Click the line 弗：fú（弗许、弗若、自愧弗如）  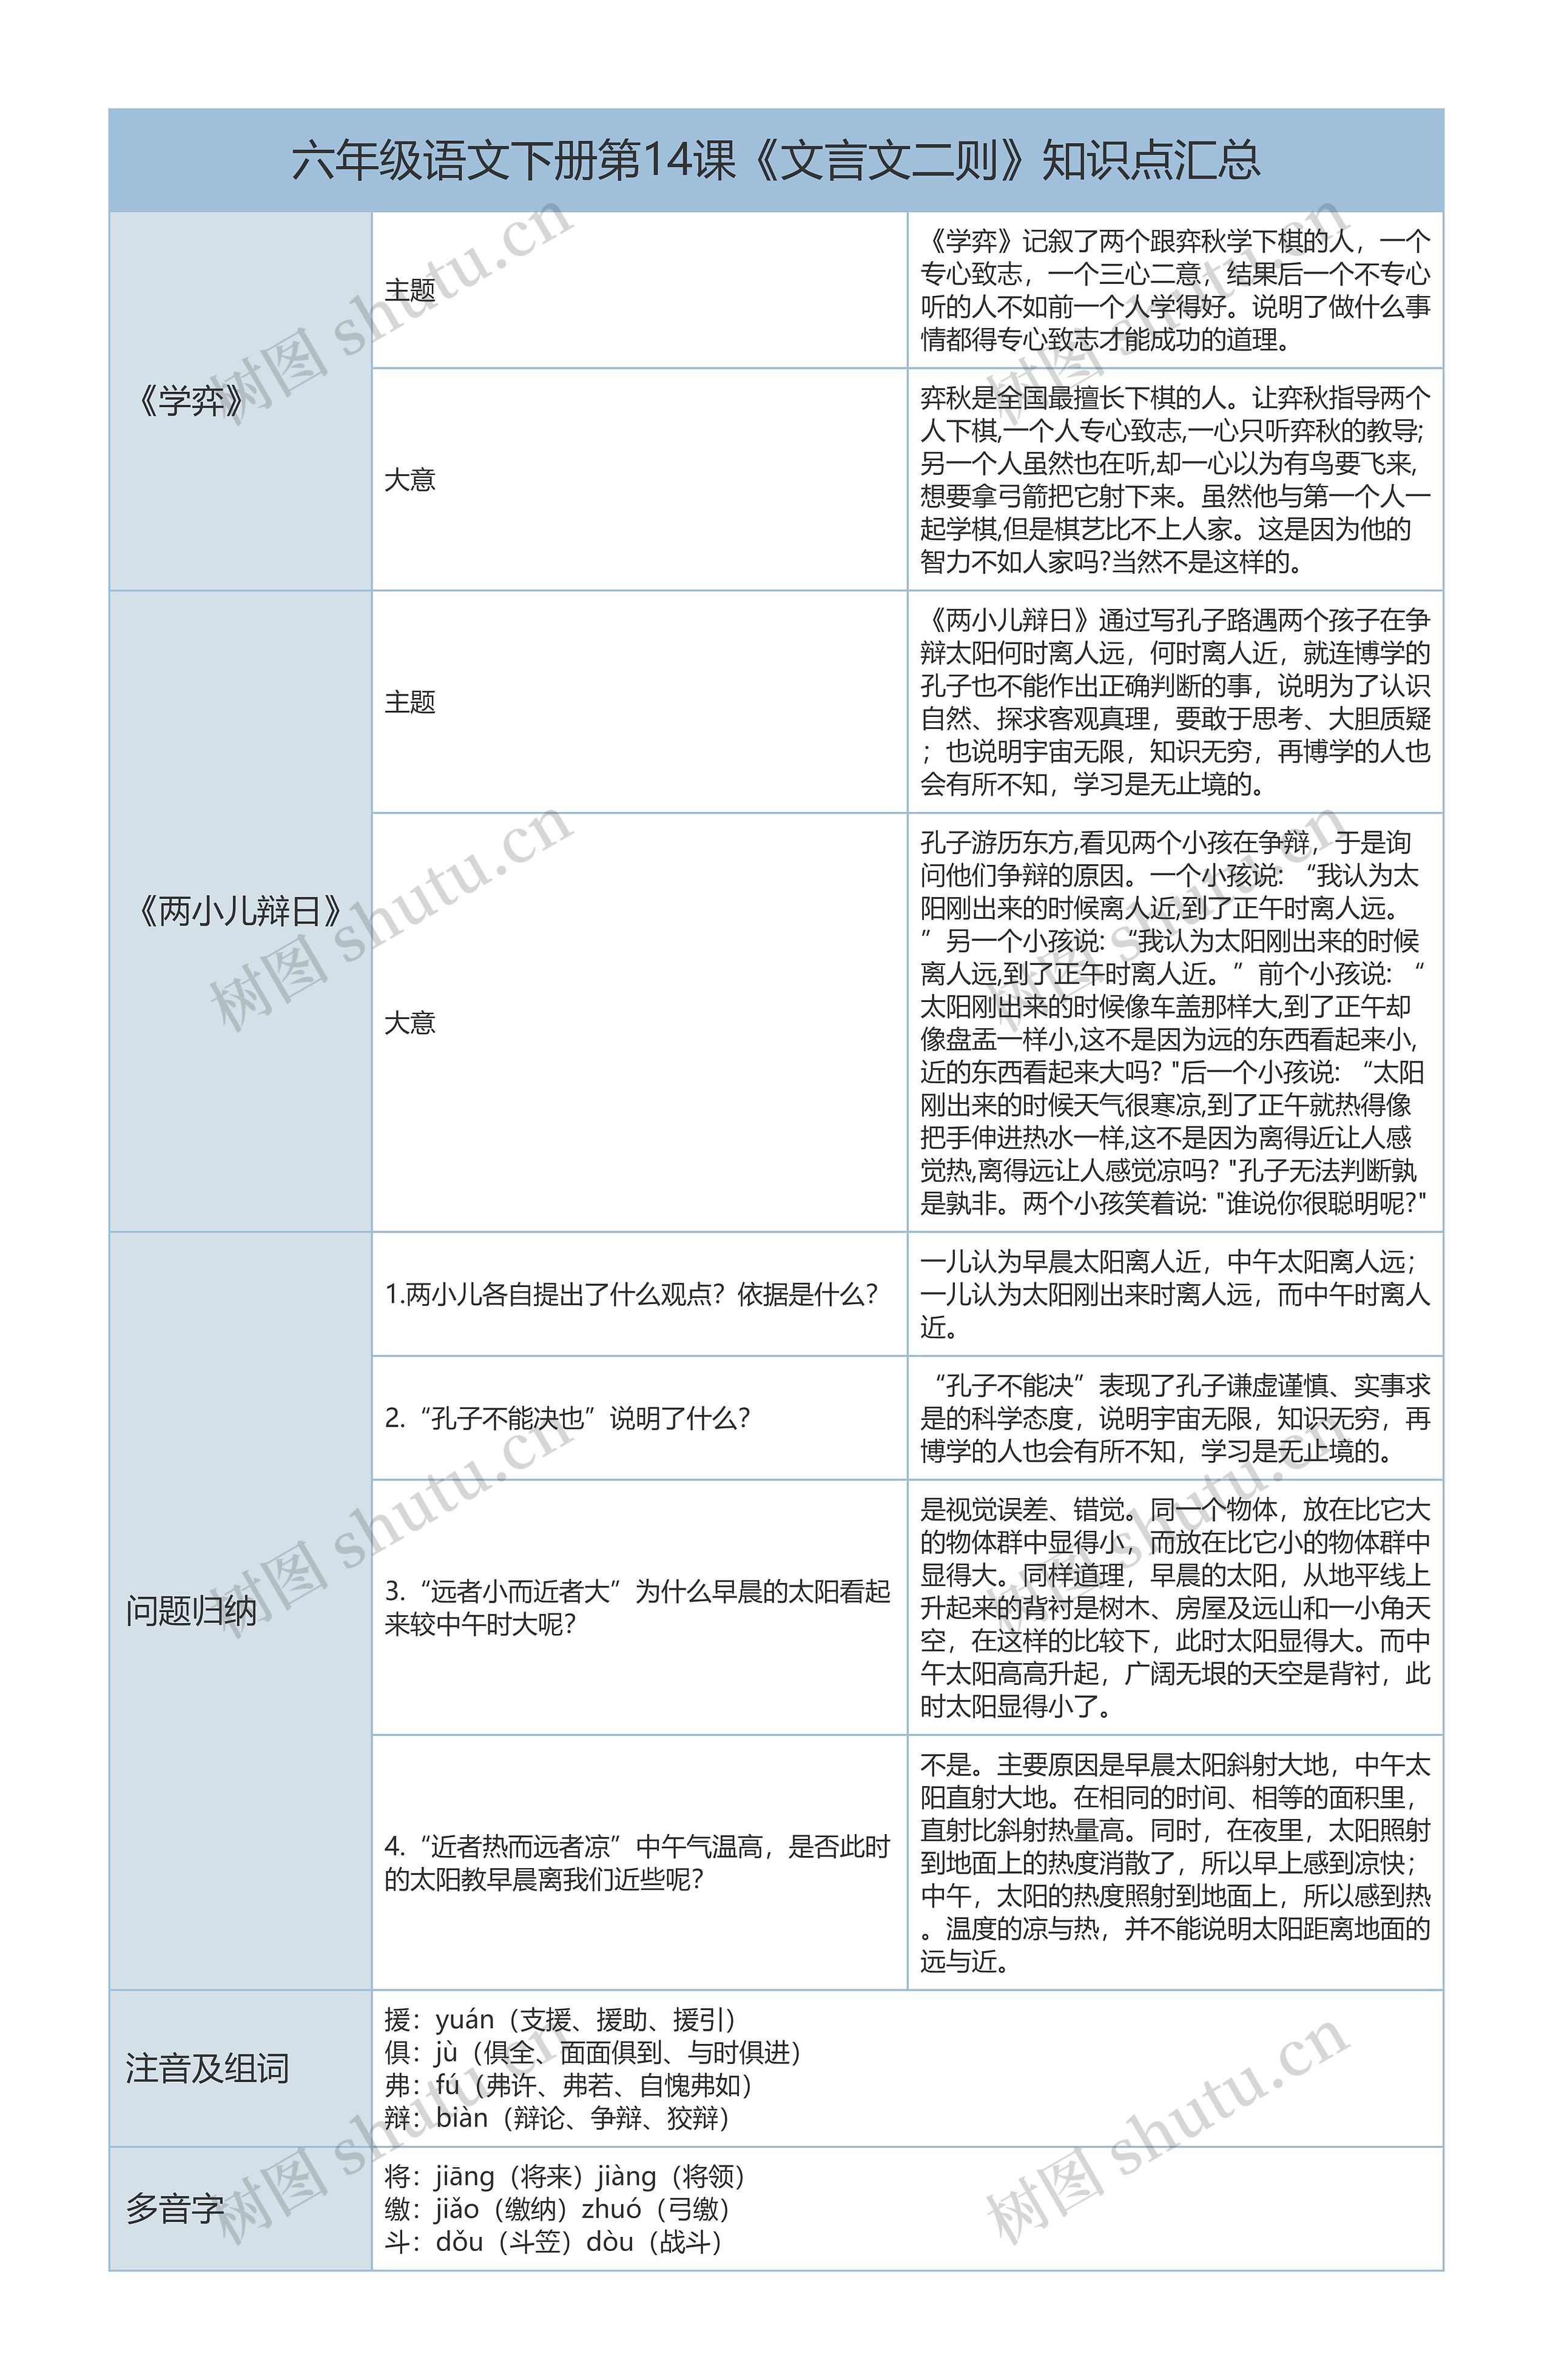tap(570, 2085)
